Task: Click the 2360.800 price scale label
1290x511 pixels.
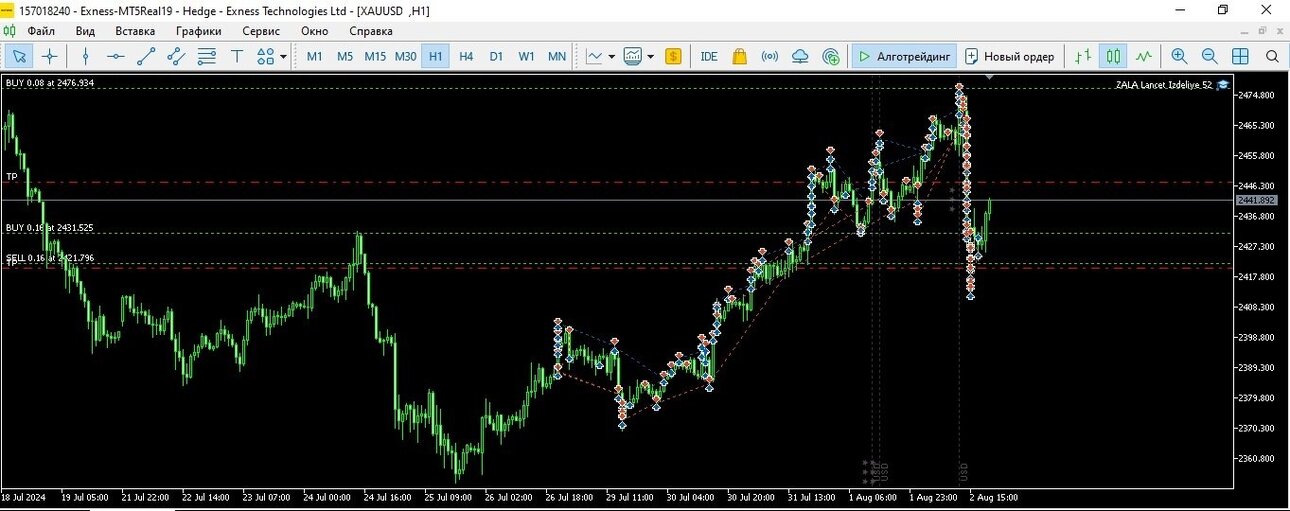Action: coord(1255,458)
